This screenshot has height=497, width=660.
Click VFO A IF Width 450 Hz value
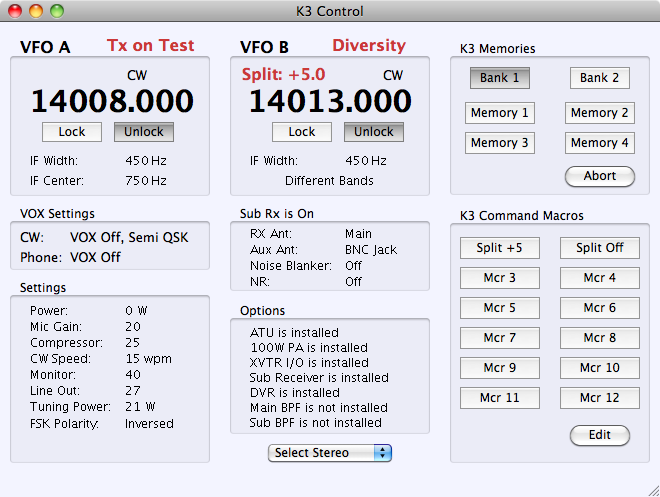(146, 161)
